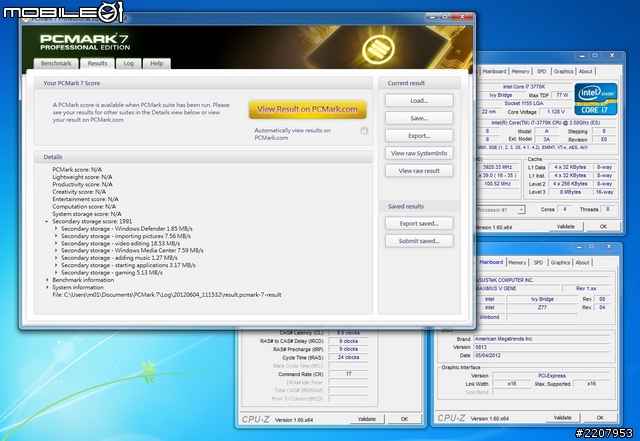The image size is (640, 441).
Task: Click View Result on PCMark.com button
Action: pos(307,109)
